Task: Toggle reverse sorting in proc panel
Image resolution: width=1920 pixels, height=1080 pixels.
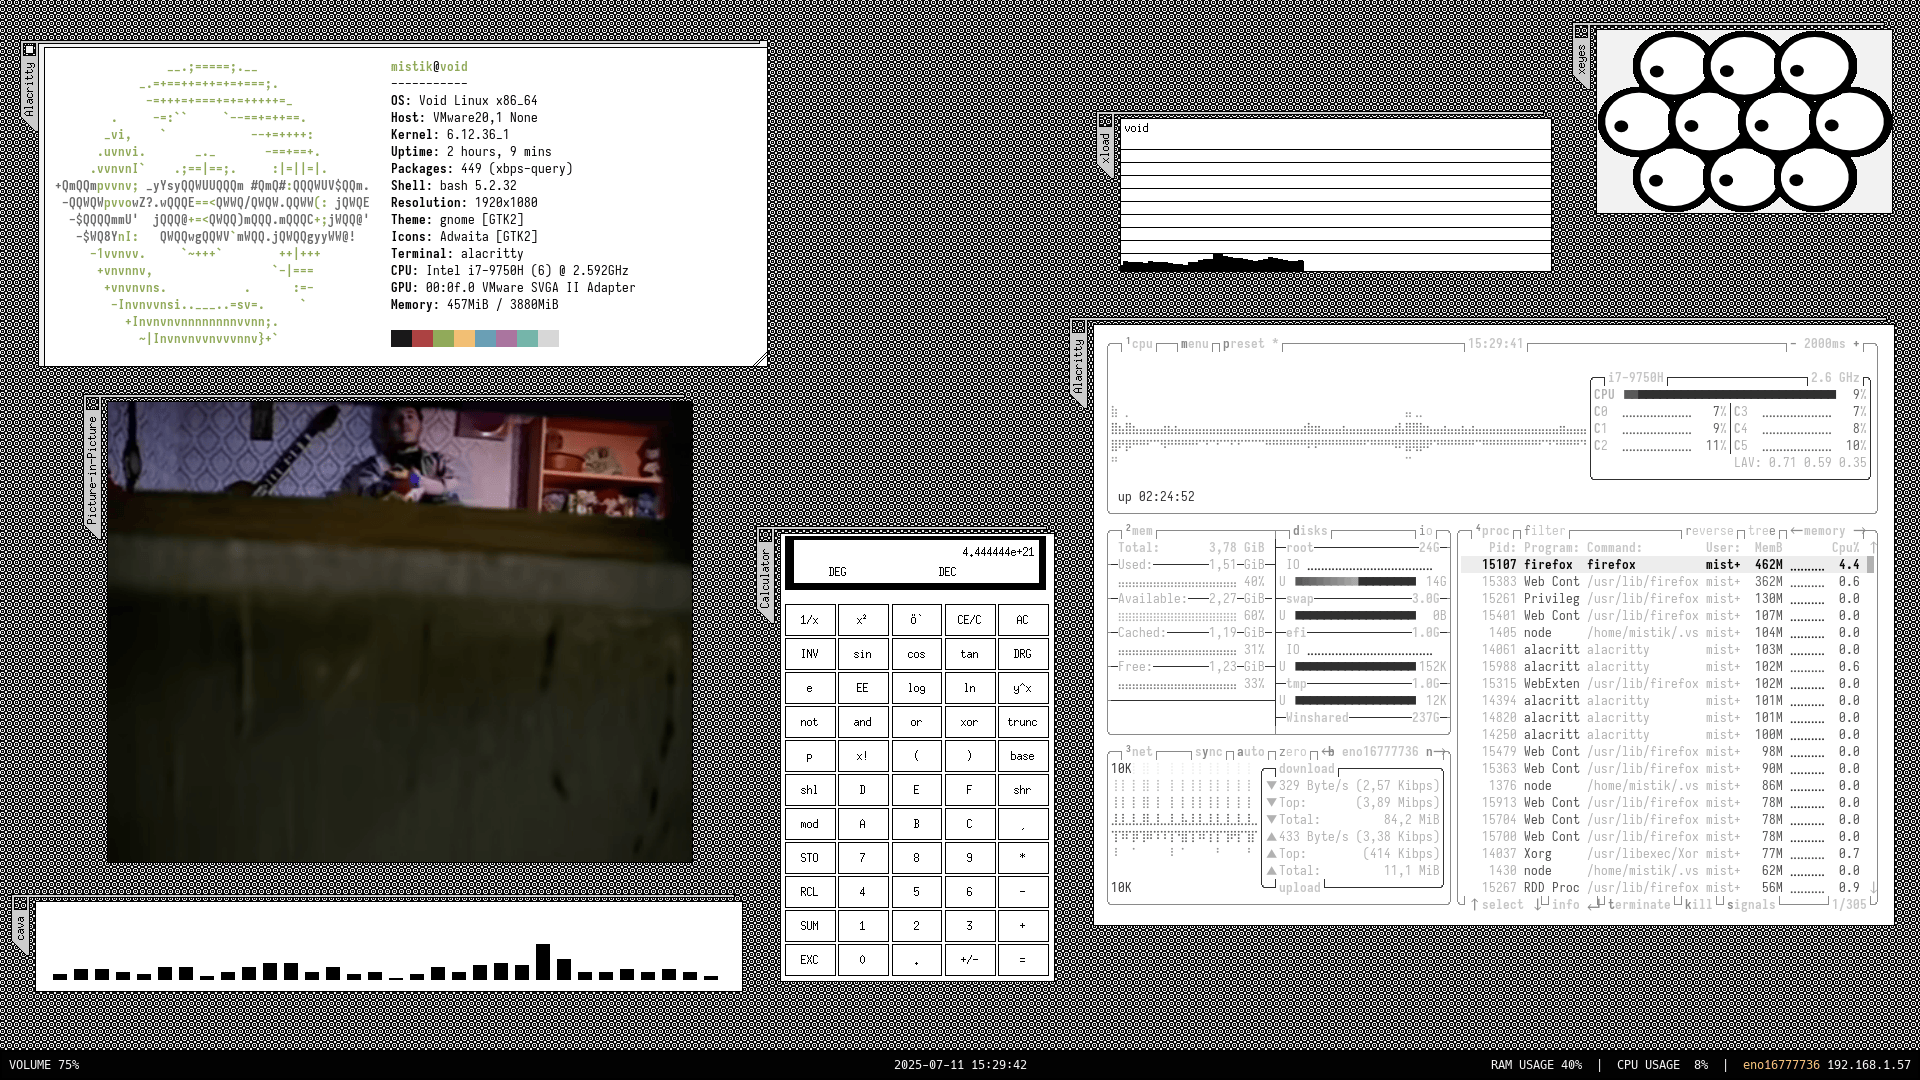Action: [1708, 531]
